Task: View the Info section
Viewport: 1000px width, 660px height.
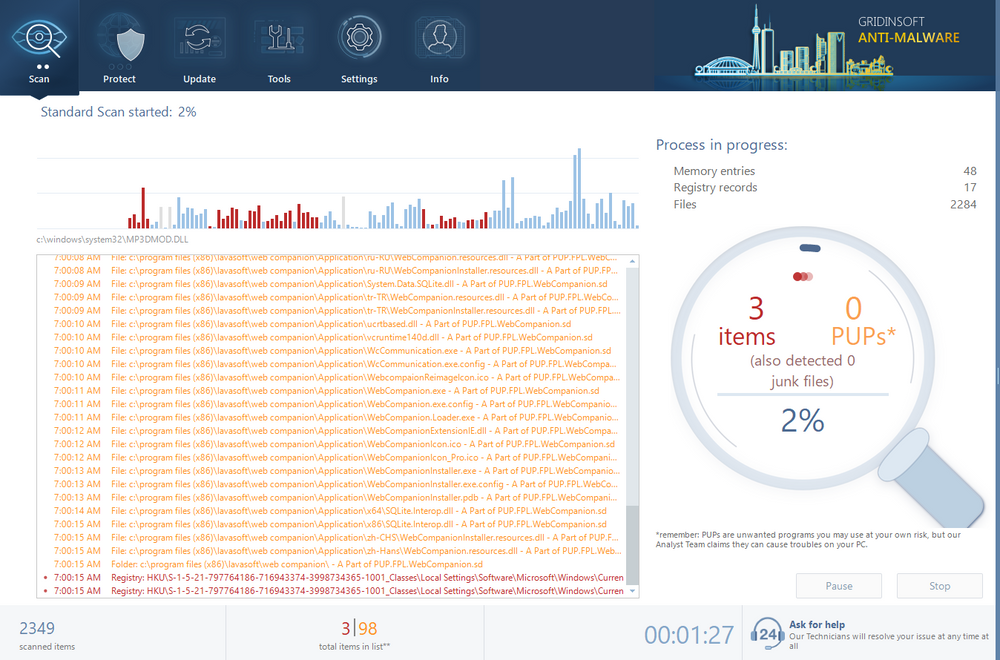Action: pos(439,47)
